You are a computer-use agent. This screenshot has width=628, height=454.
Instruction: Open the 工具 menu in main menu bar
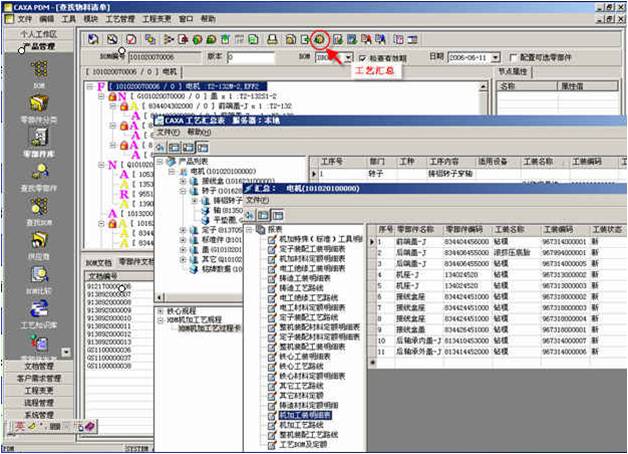coord(68,19)
